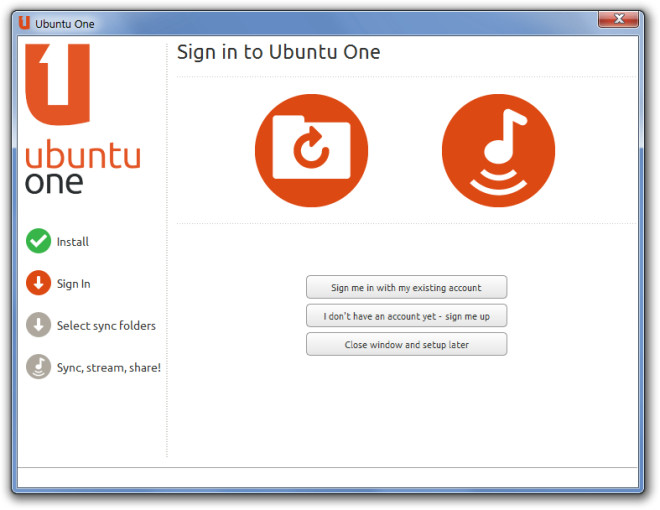Click the grey Sync, stream, share icon
This screenshot has width=660, height=510.
tap(38, 367)
